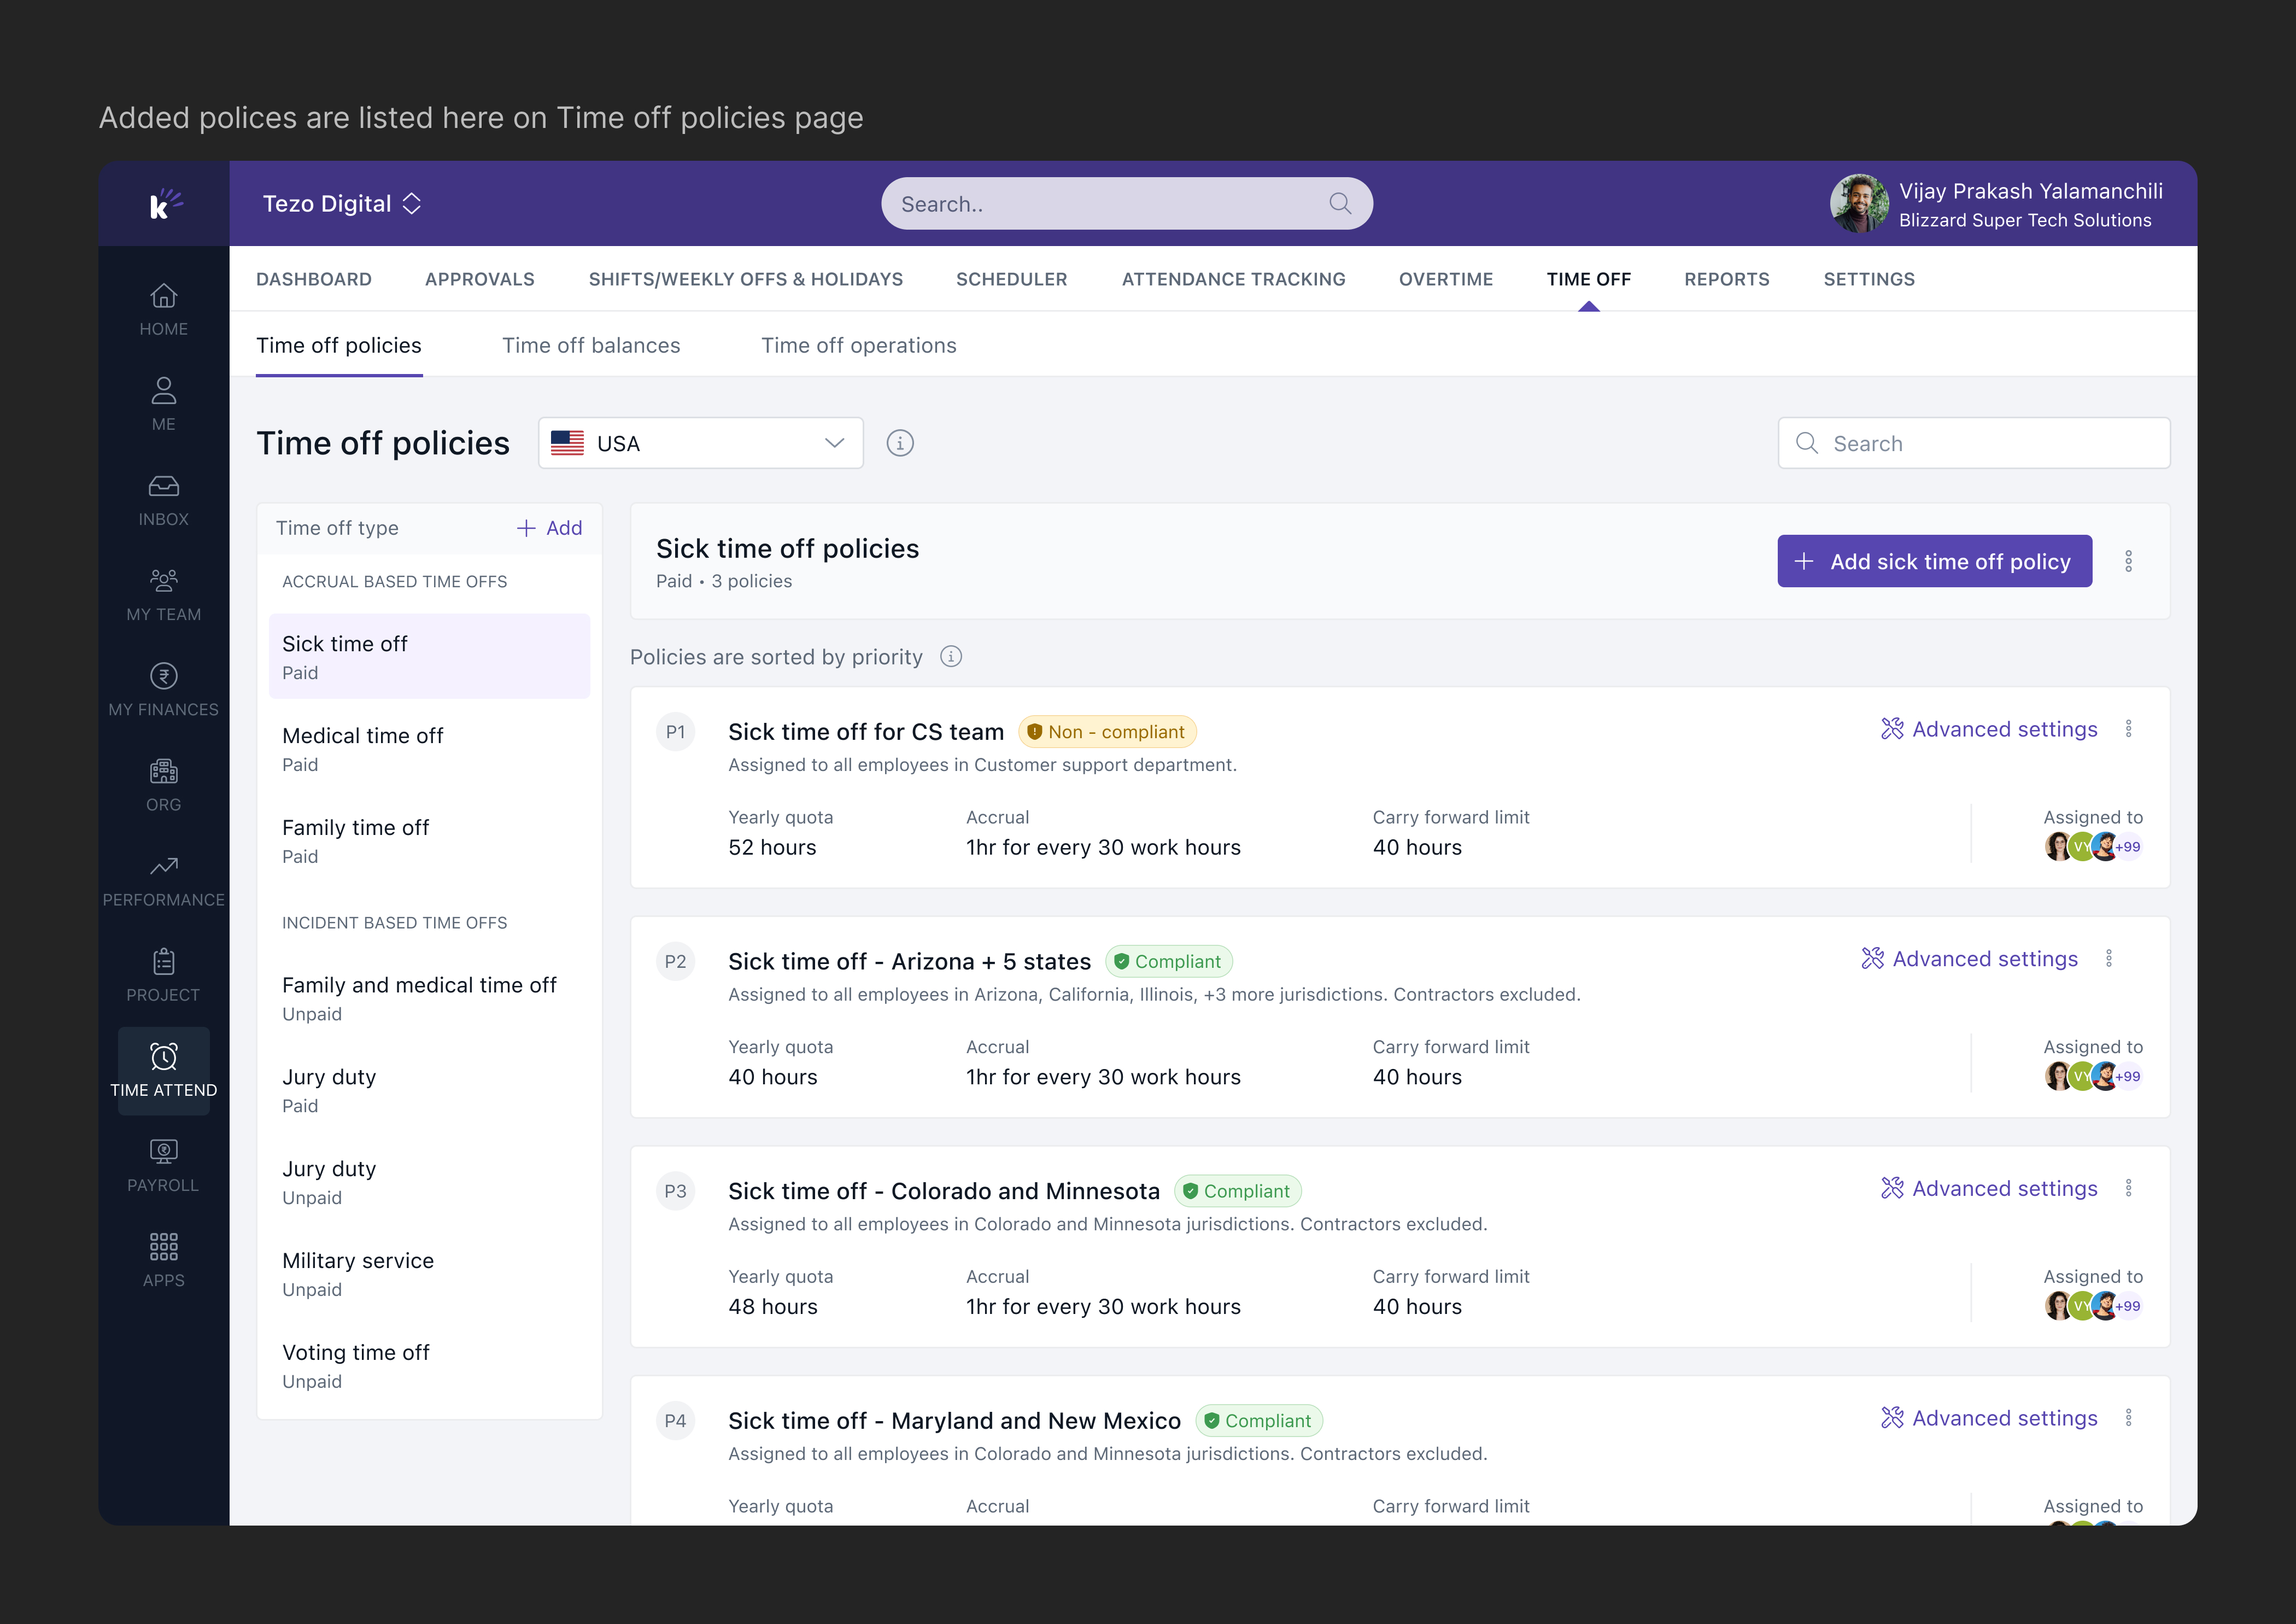Click Compliant badge on Colorado and Minnesota
Image resolution: width=2296 pixels, height=1624 pixels.
pyautogui.click(x=1237, y=1191)
